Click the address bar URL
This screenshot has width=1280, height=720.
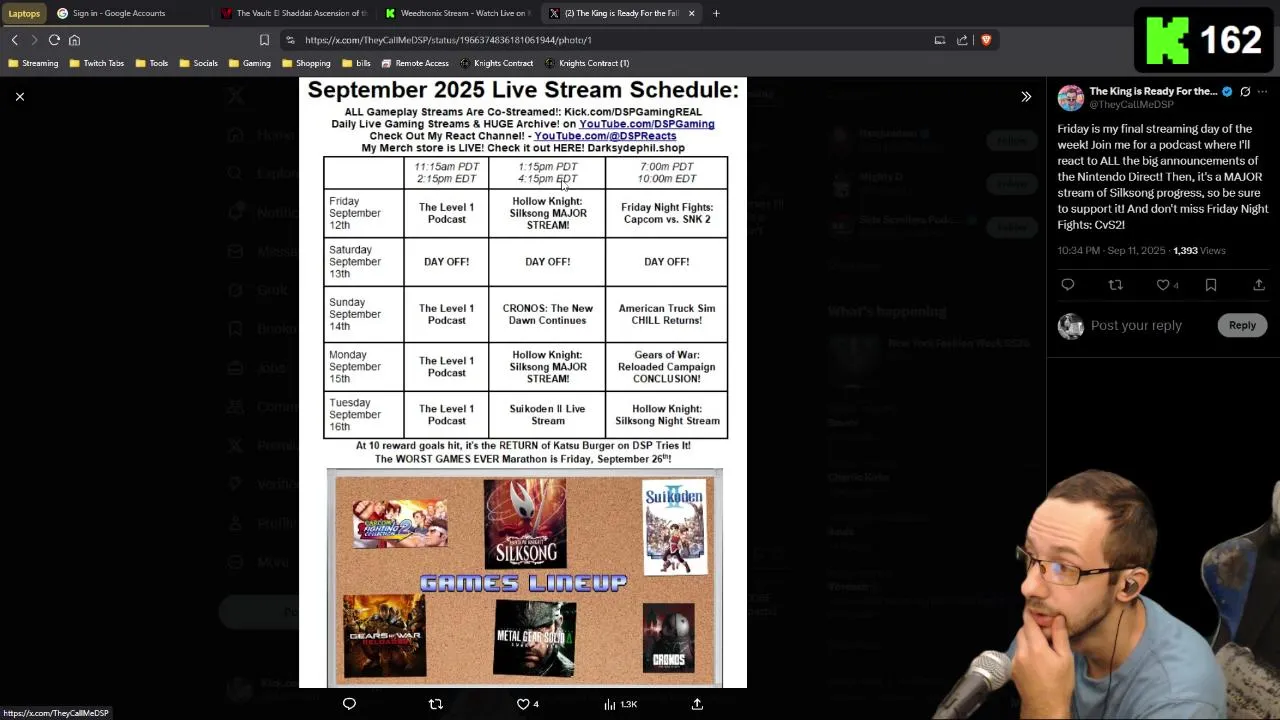tap(448, 40)
